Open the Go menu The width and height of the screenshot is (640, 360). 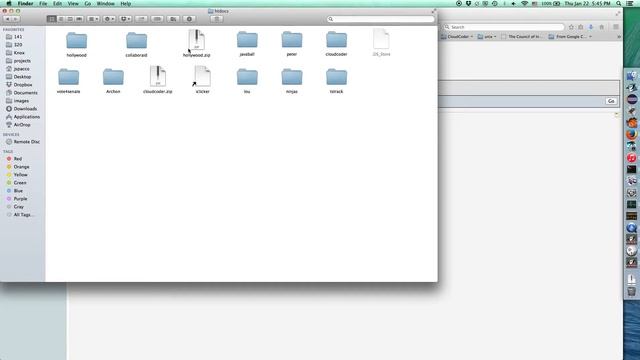tap(88, 3)
